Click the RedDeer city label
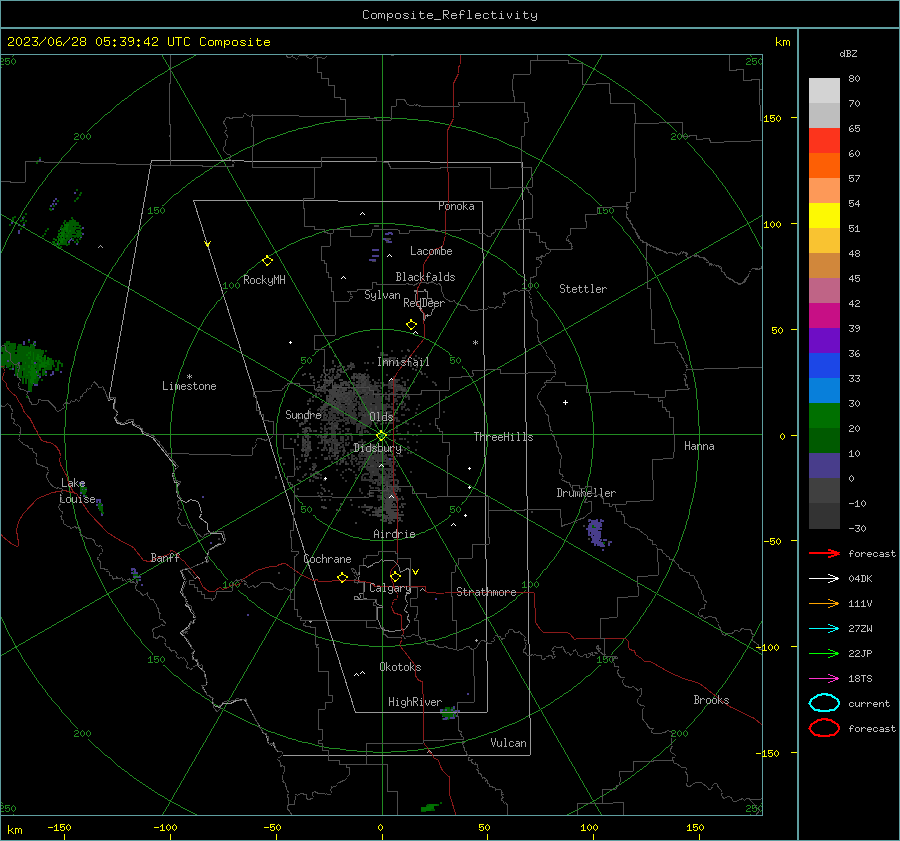Screen dimensions: 900x841 point(424,303)
